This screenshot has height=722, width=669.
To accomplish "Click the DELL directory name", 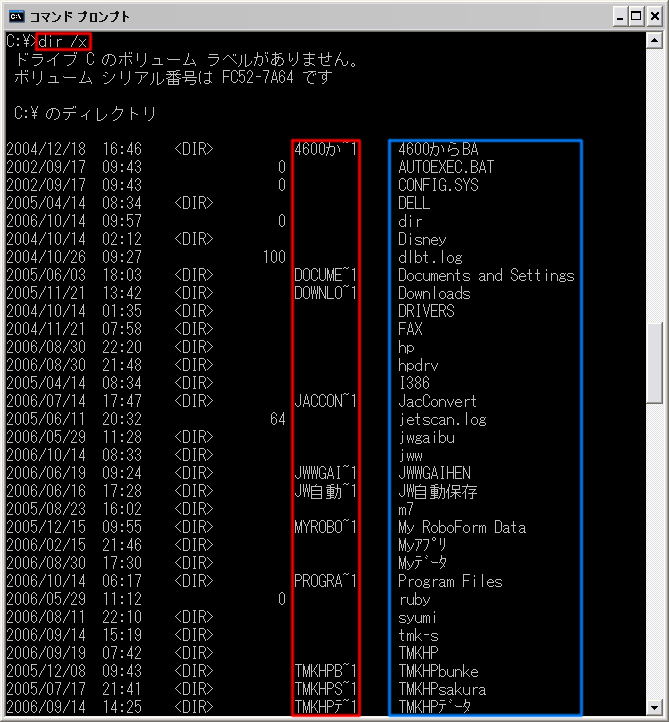I will [x=414, y=203].
